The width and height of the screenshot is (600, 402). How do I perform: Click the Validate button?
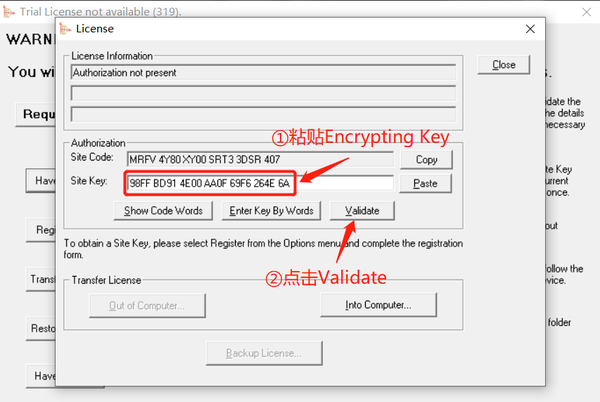click(x=362, y=211)
